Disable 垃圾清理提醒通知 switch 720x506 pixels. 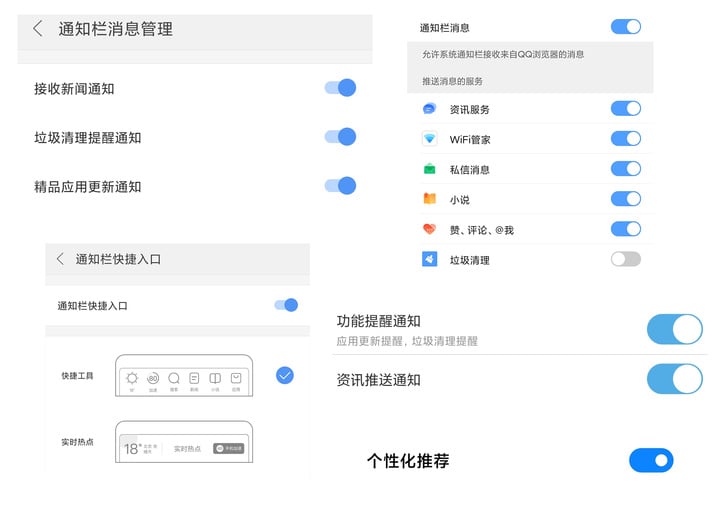[x=340, y=136]
